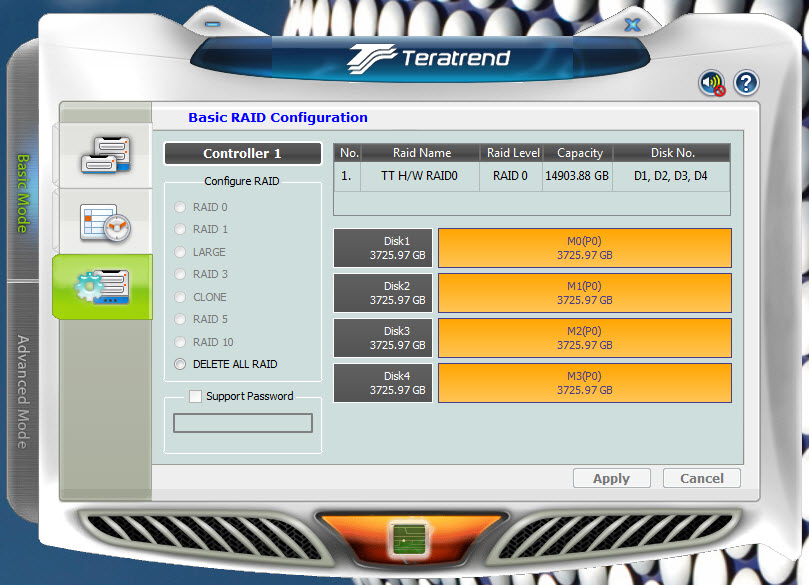809x585 pixels.
Task: Click the "No." column header
Action: coord(349,153)
